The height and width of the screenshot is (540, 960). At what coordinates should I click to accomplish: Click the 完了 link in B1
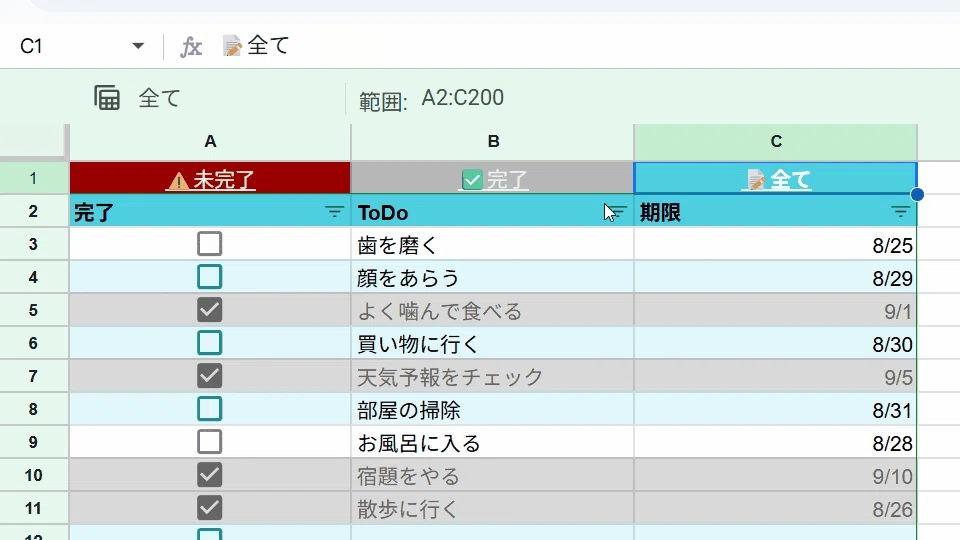(x=507, y=180)
